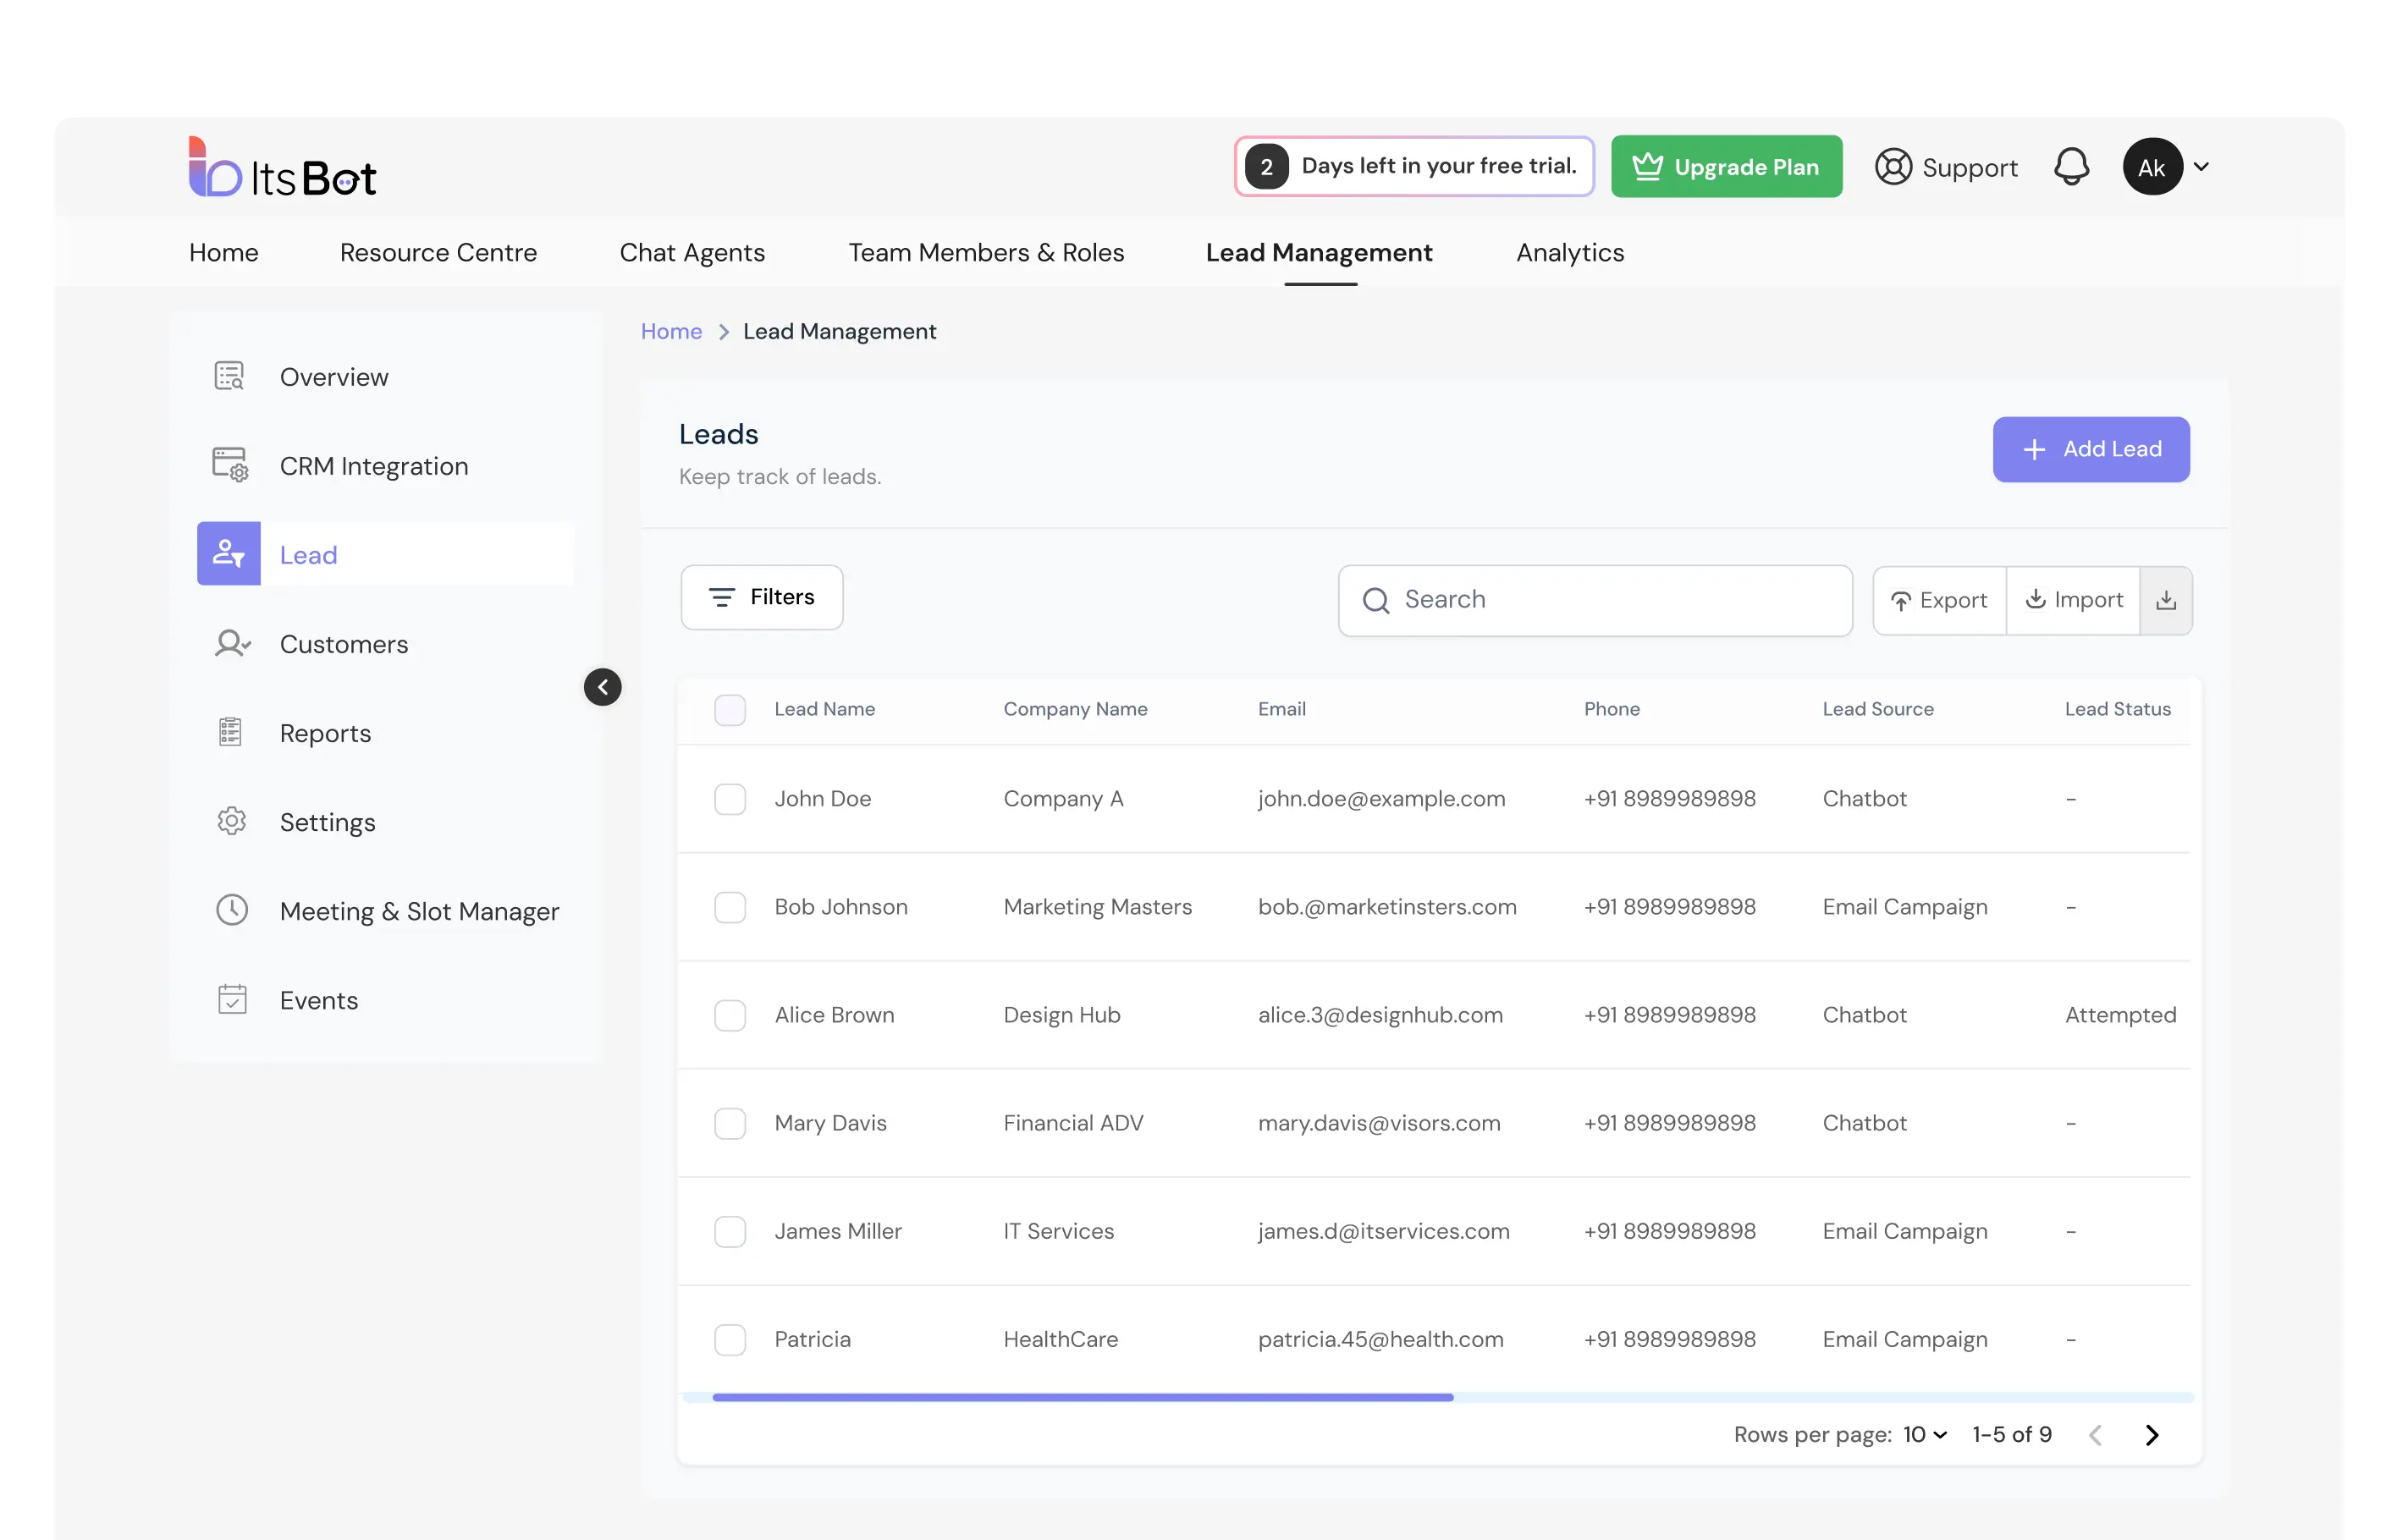The height and width of the screenshot is (1540, 2397).
Task: Open the notifications bell
Action: click(x=2071, y=167)
